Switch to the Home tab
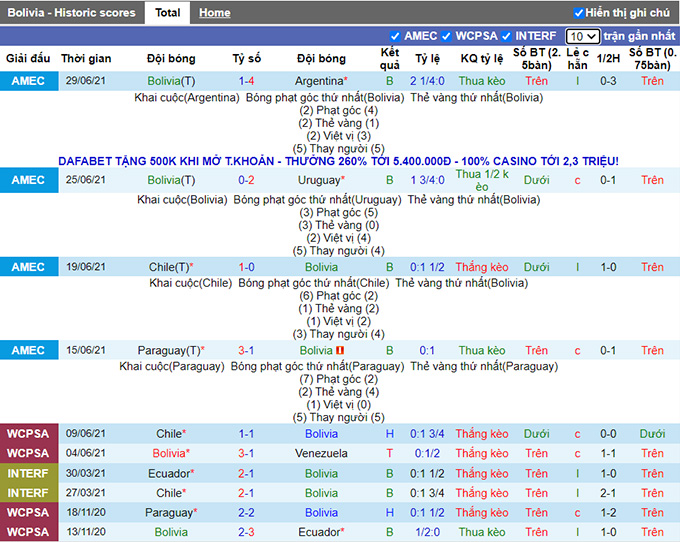This screenshot has width=680, height=542. pos(214,13)
